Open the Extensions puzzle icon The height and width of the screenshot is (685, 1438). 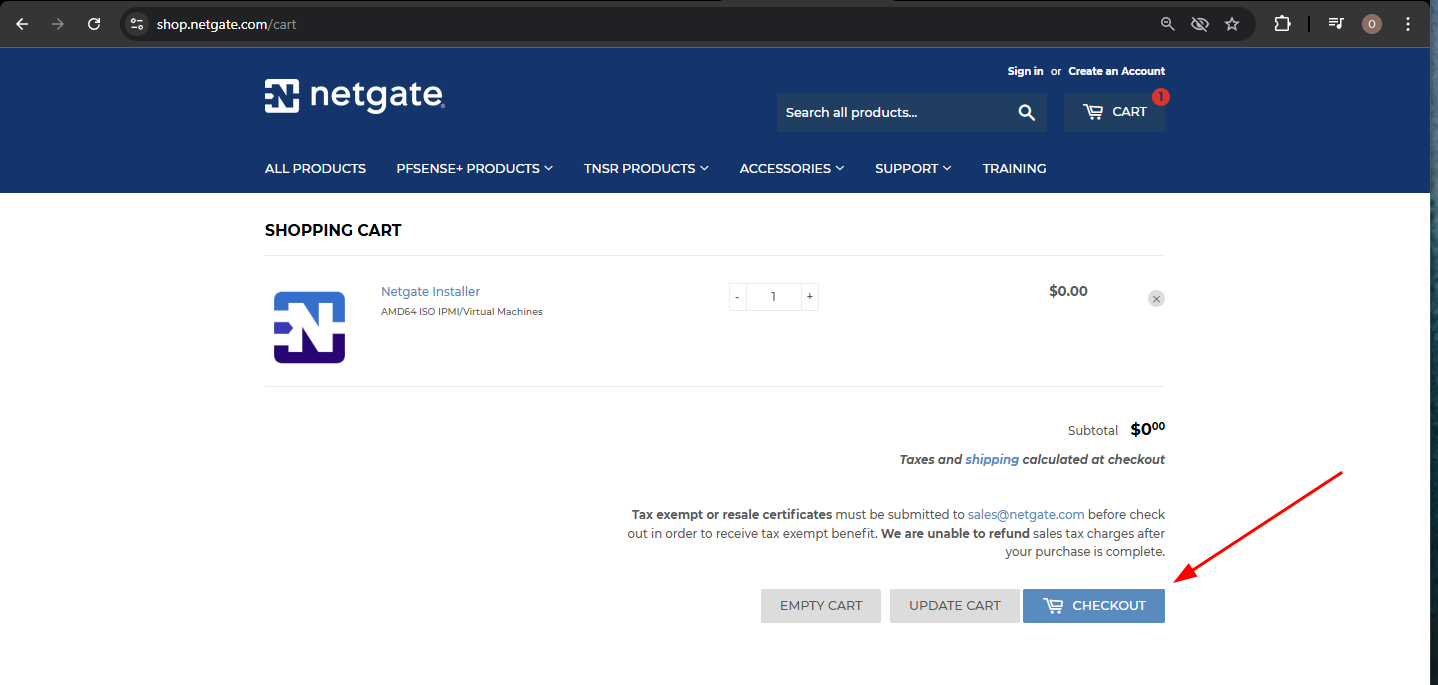tap(1282, 24)
